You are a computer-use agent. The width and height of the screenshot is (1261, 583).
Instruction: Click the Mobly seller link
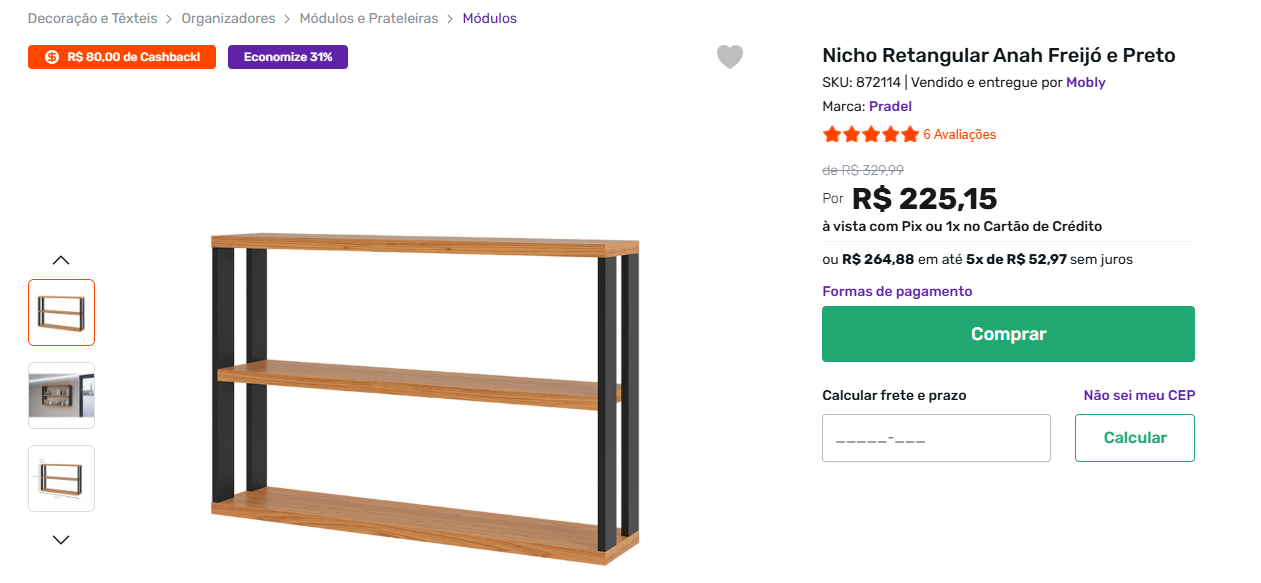tap(1085, 82)
